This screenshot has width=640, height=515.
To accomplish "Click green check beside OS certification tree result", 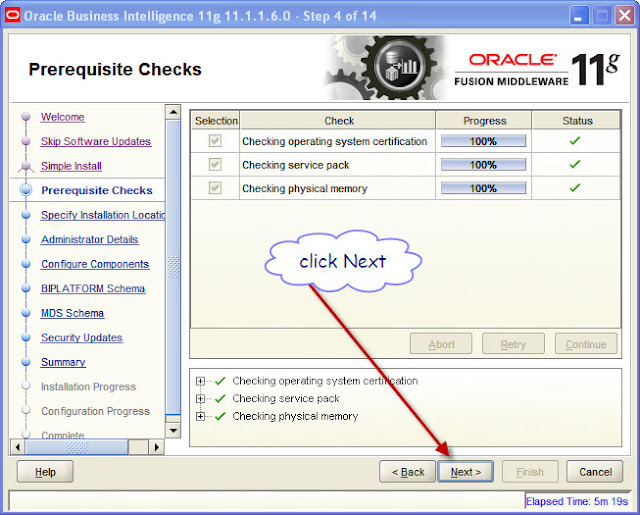I will click(x=220, y=381).
